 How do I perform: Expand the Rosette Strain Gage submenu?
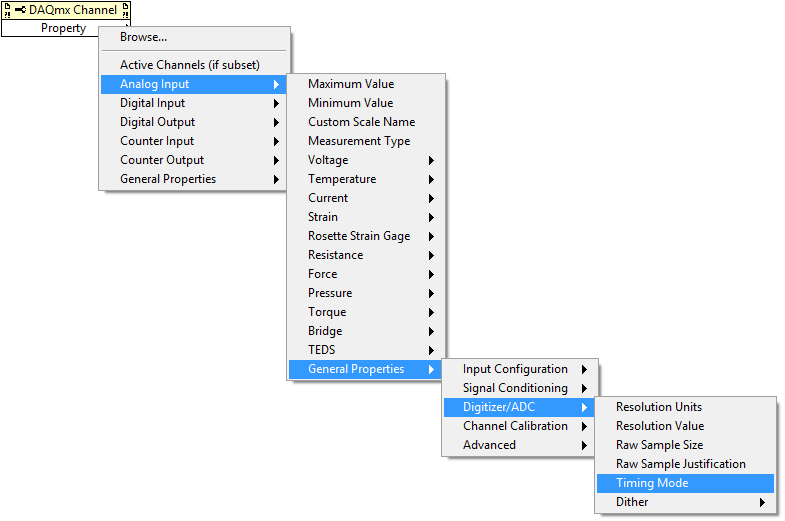[x=366, y=236]
